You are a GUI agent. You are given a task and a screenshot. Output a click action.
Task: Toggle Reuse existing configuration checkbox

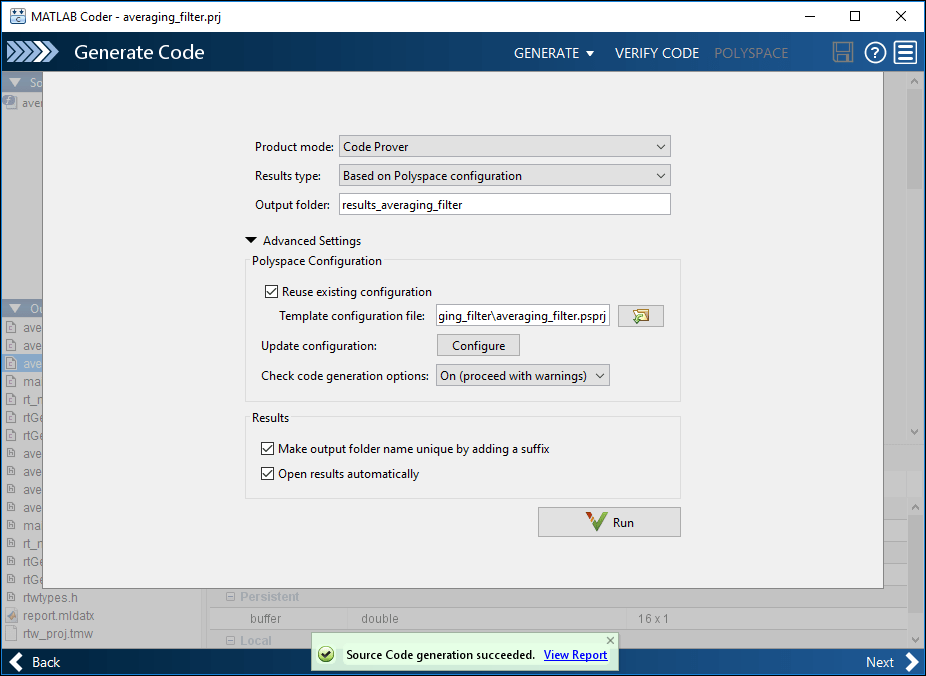point(271,292)
